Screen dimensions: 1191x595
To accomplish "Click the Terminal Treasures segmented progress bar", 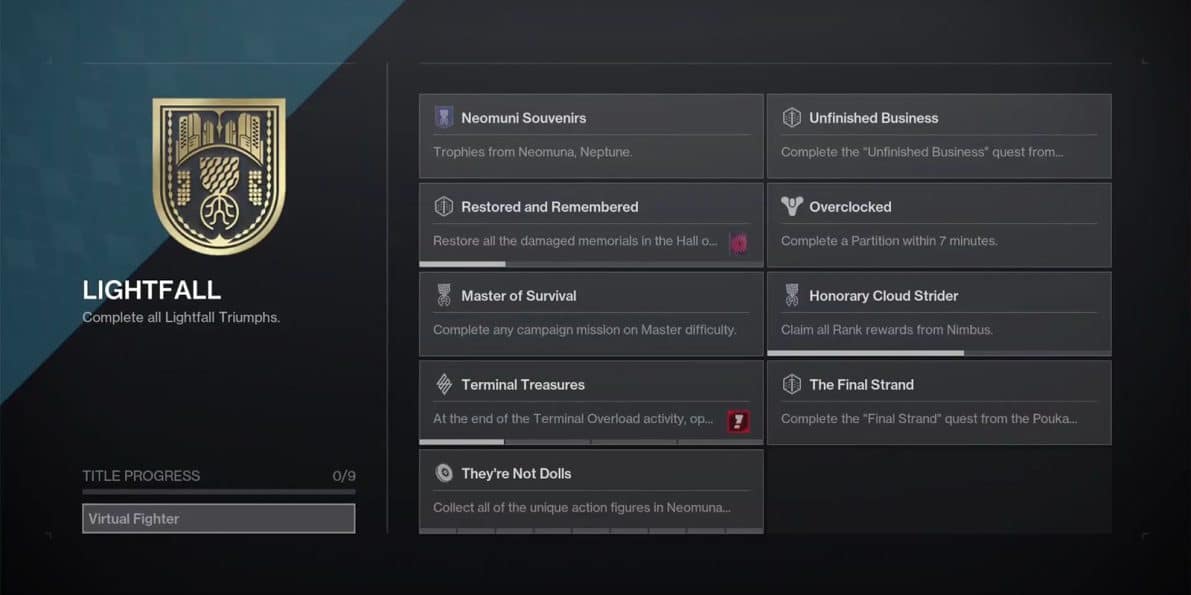I will [591, 442].
